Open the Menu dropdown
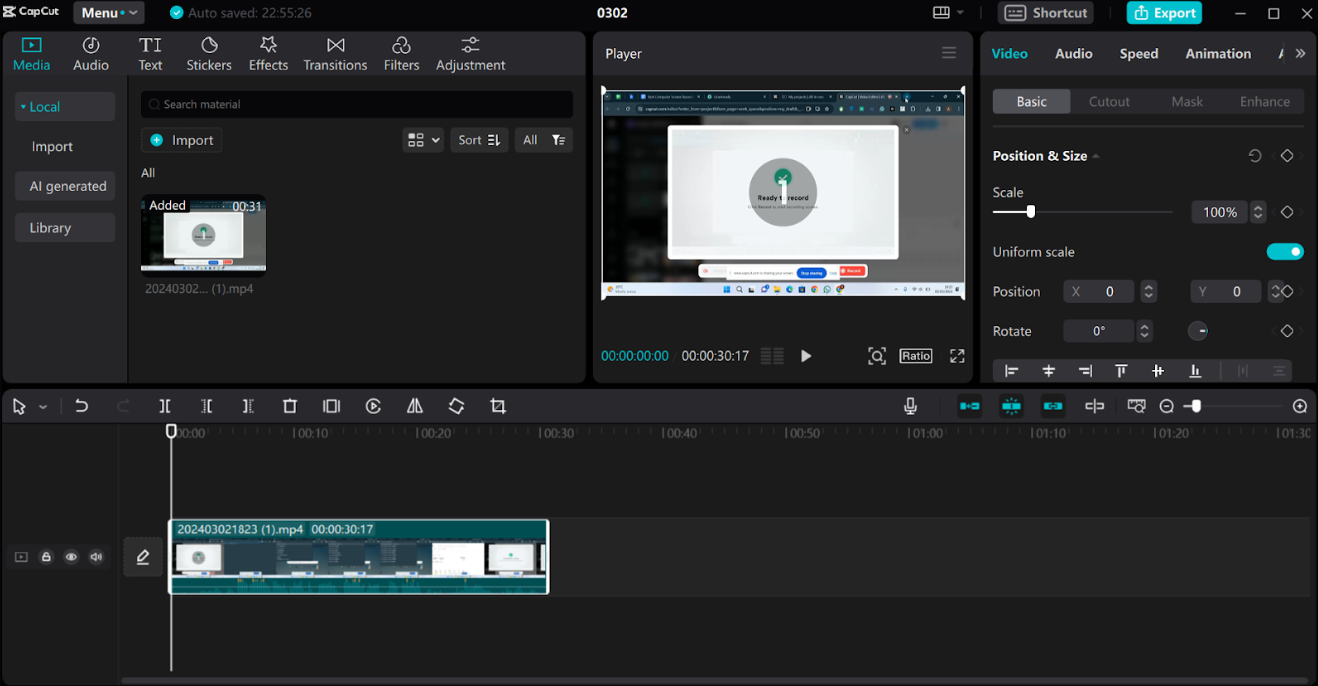Screen dimensions: 1318x686 (109, 13)
